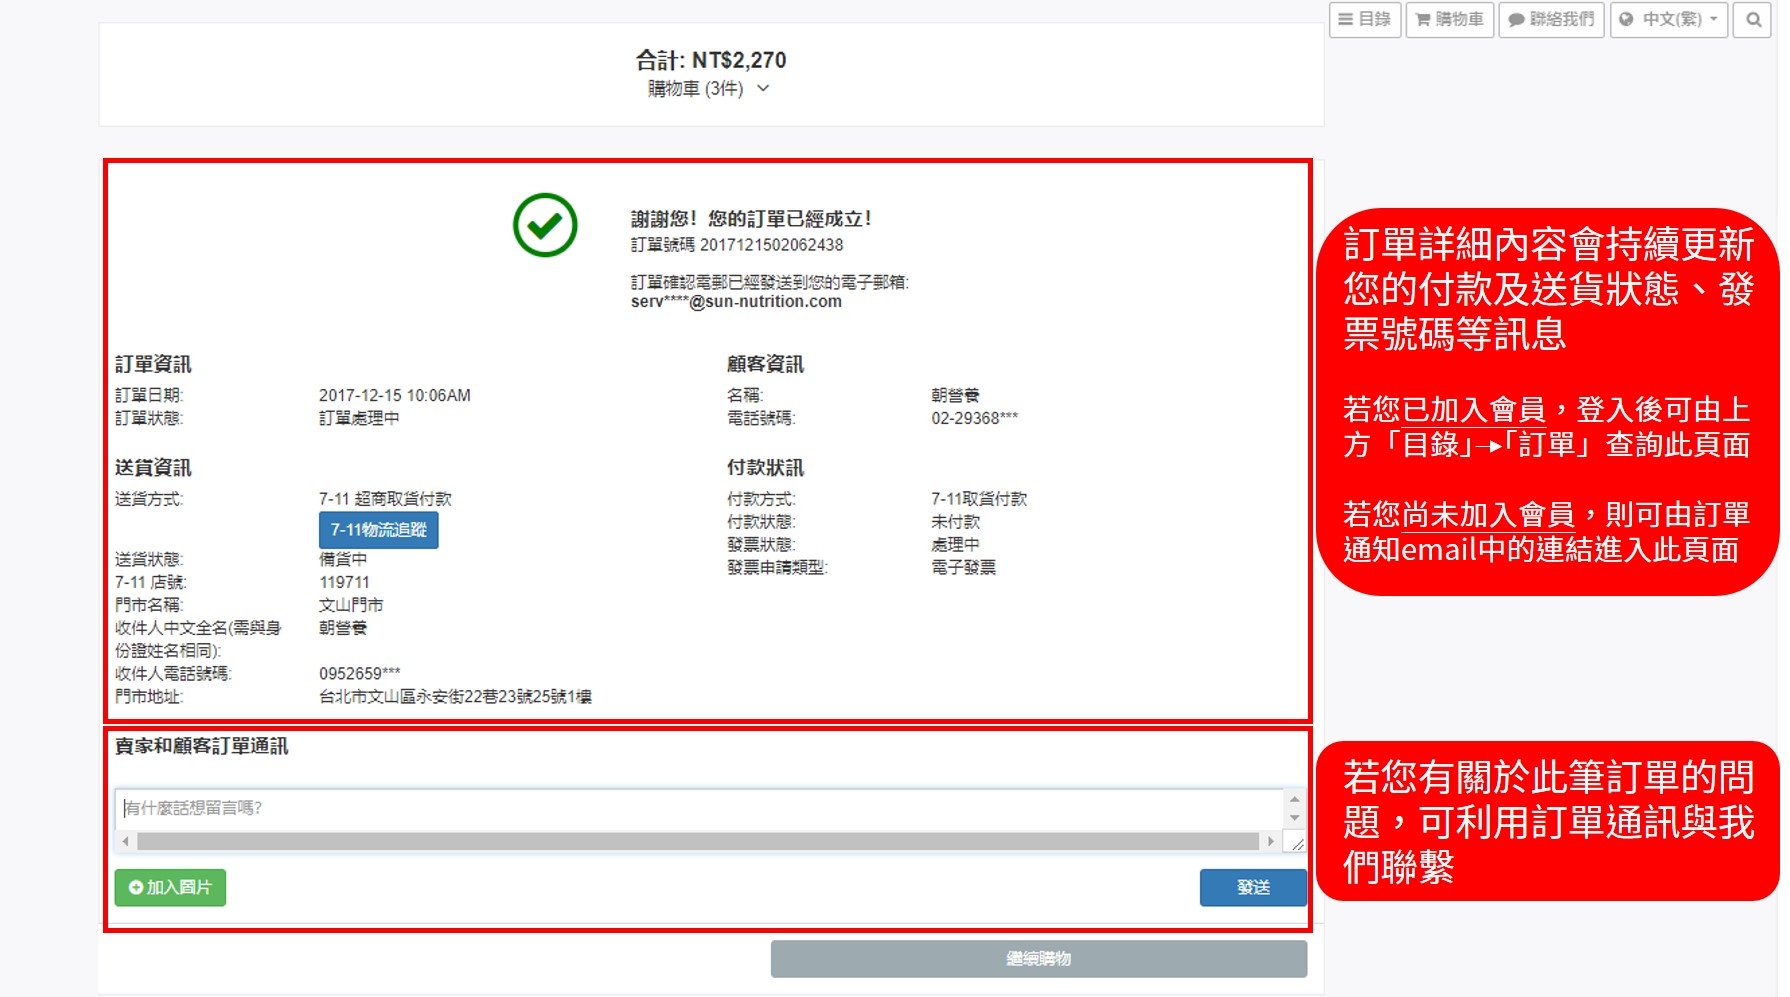
Task: Click the customer phone 02-29368***
Action: 975,419
